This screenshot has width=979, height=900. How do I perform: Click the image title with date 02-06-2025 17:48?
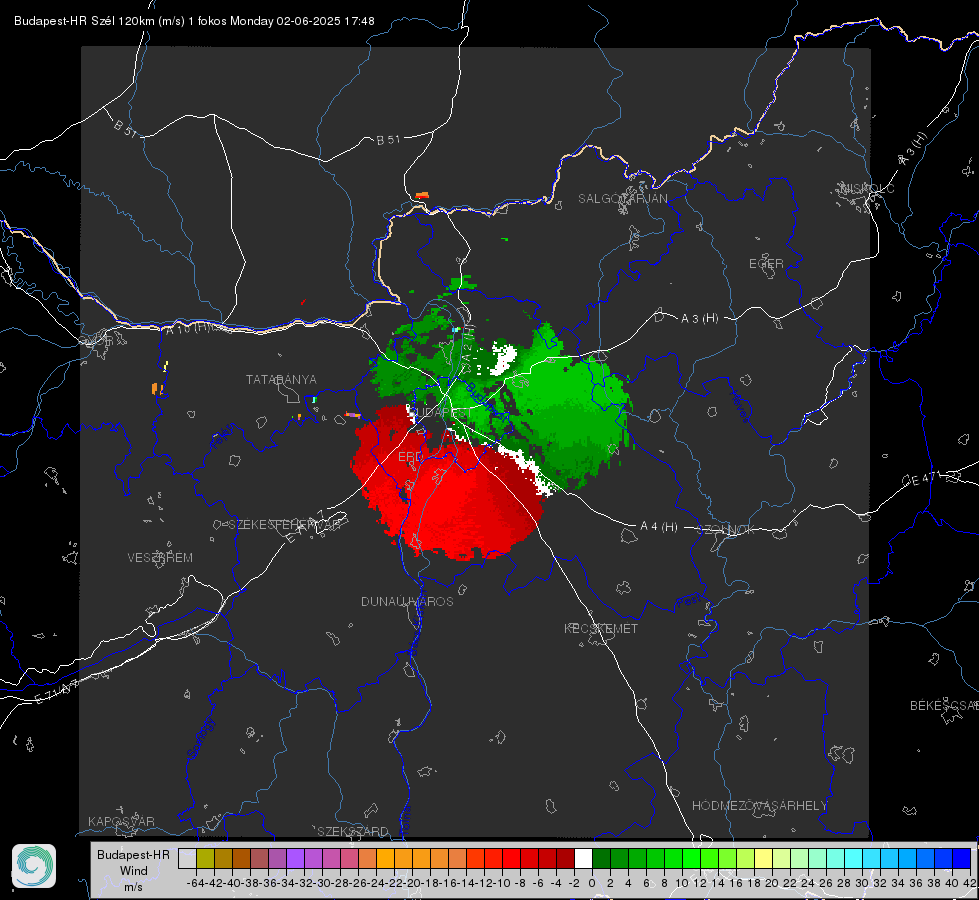coord(194,21)
